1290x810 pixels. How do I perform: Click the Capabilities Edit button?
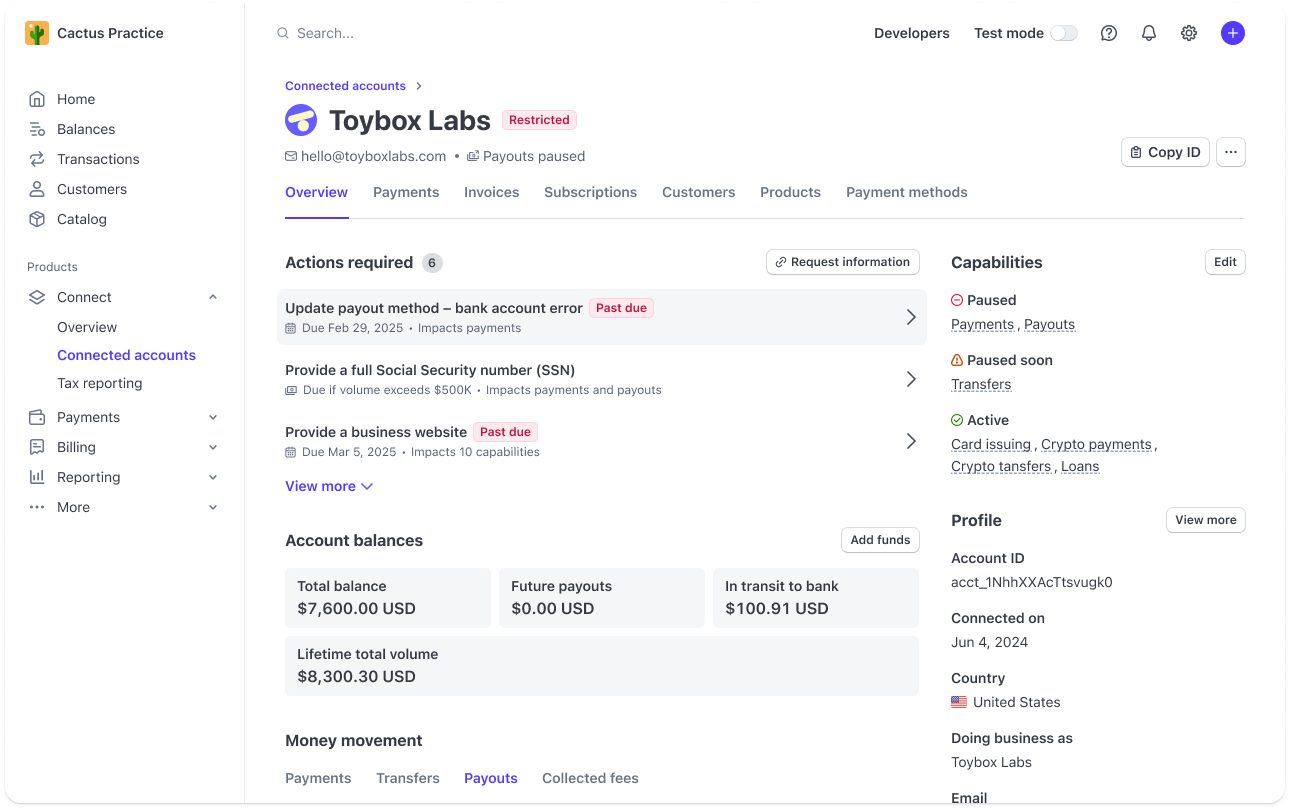tap(1225, 262)
